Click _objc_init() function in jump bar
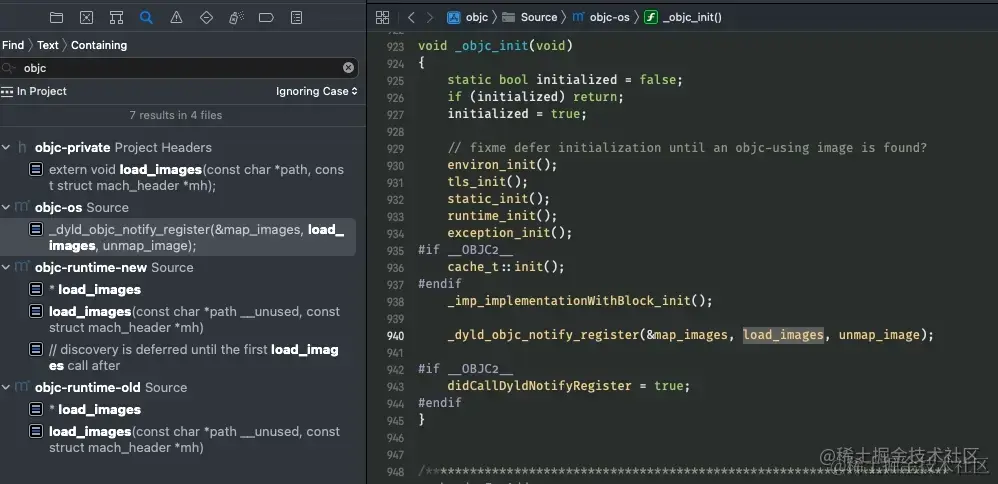This screenshot has height=484, width=998. (683, 18)
